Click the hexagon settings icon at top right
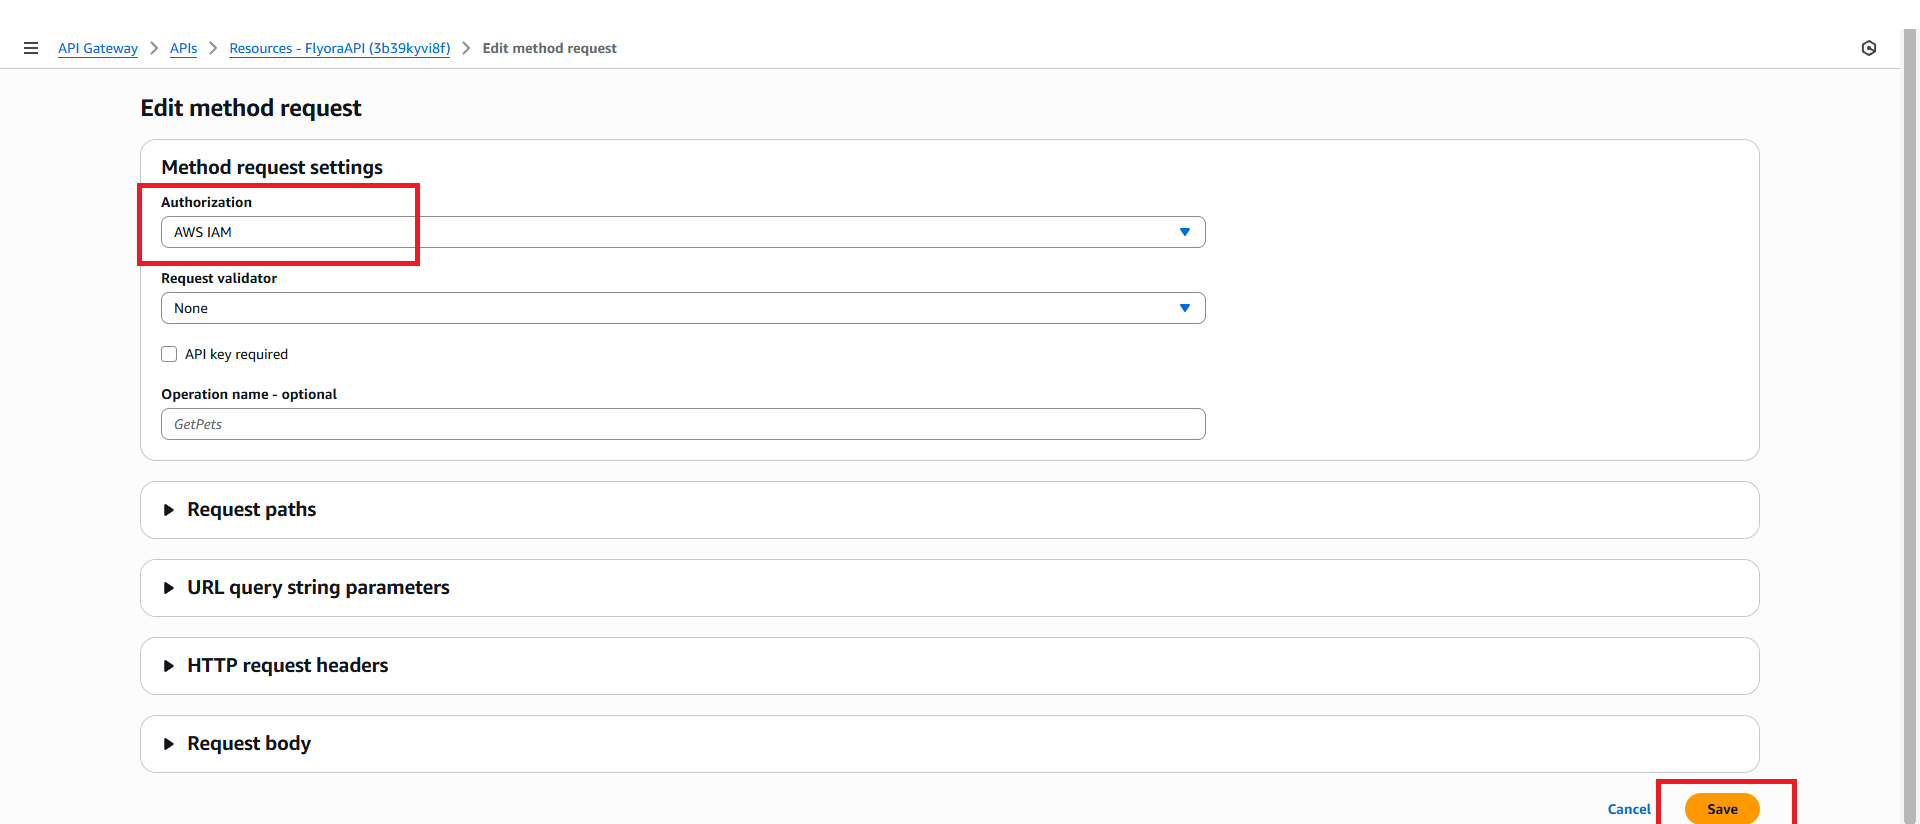1920x824 pixels. click(1868, 48)
